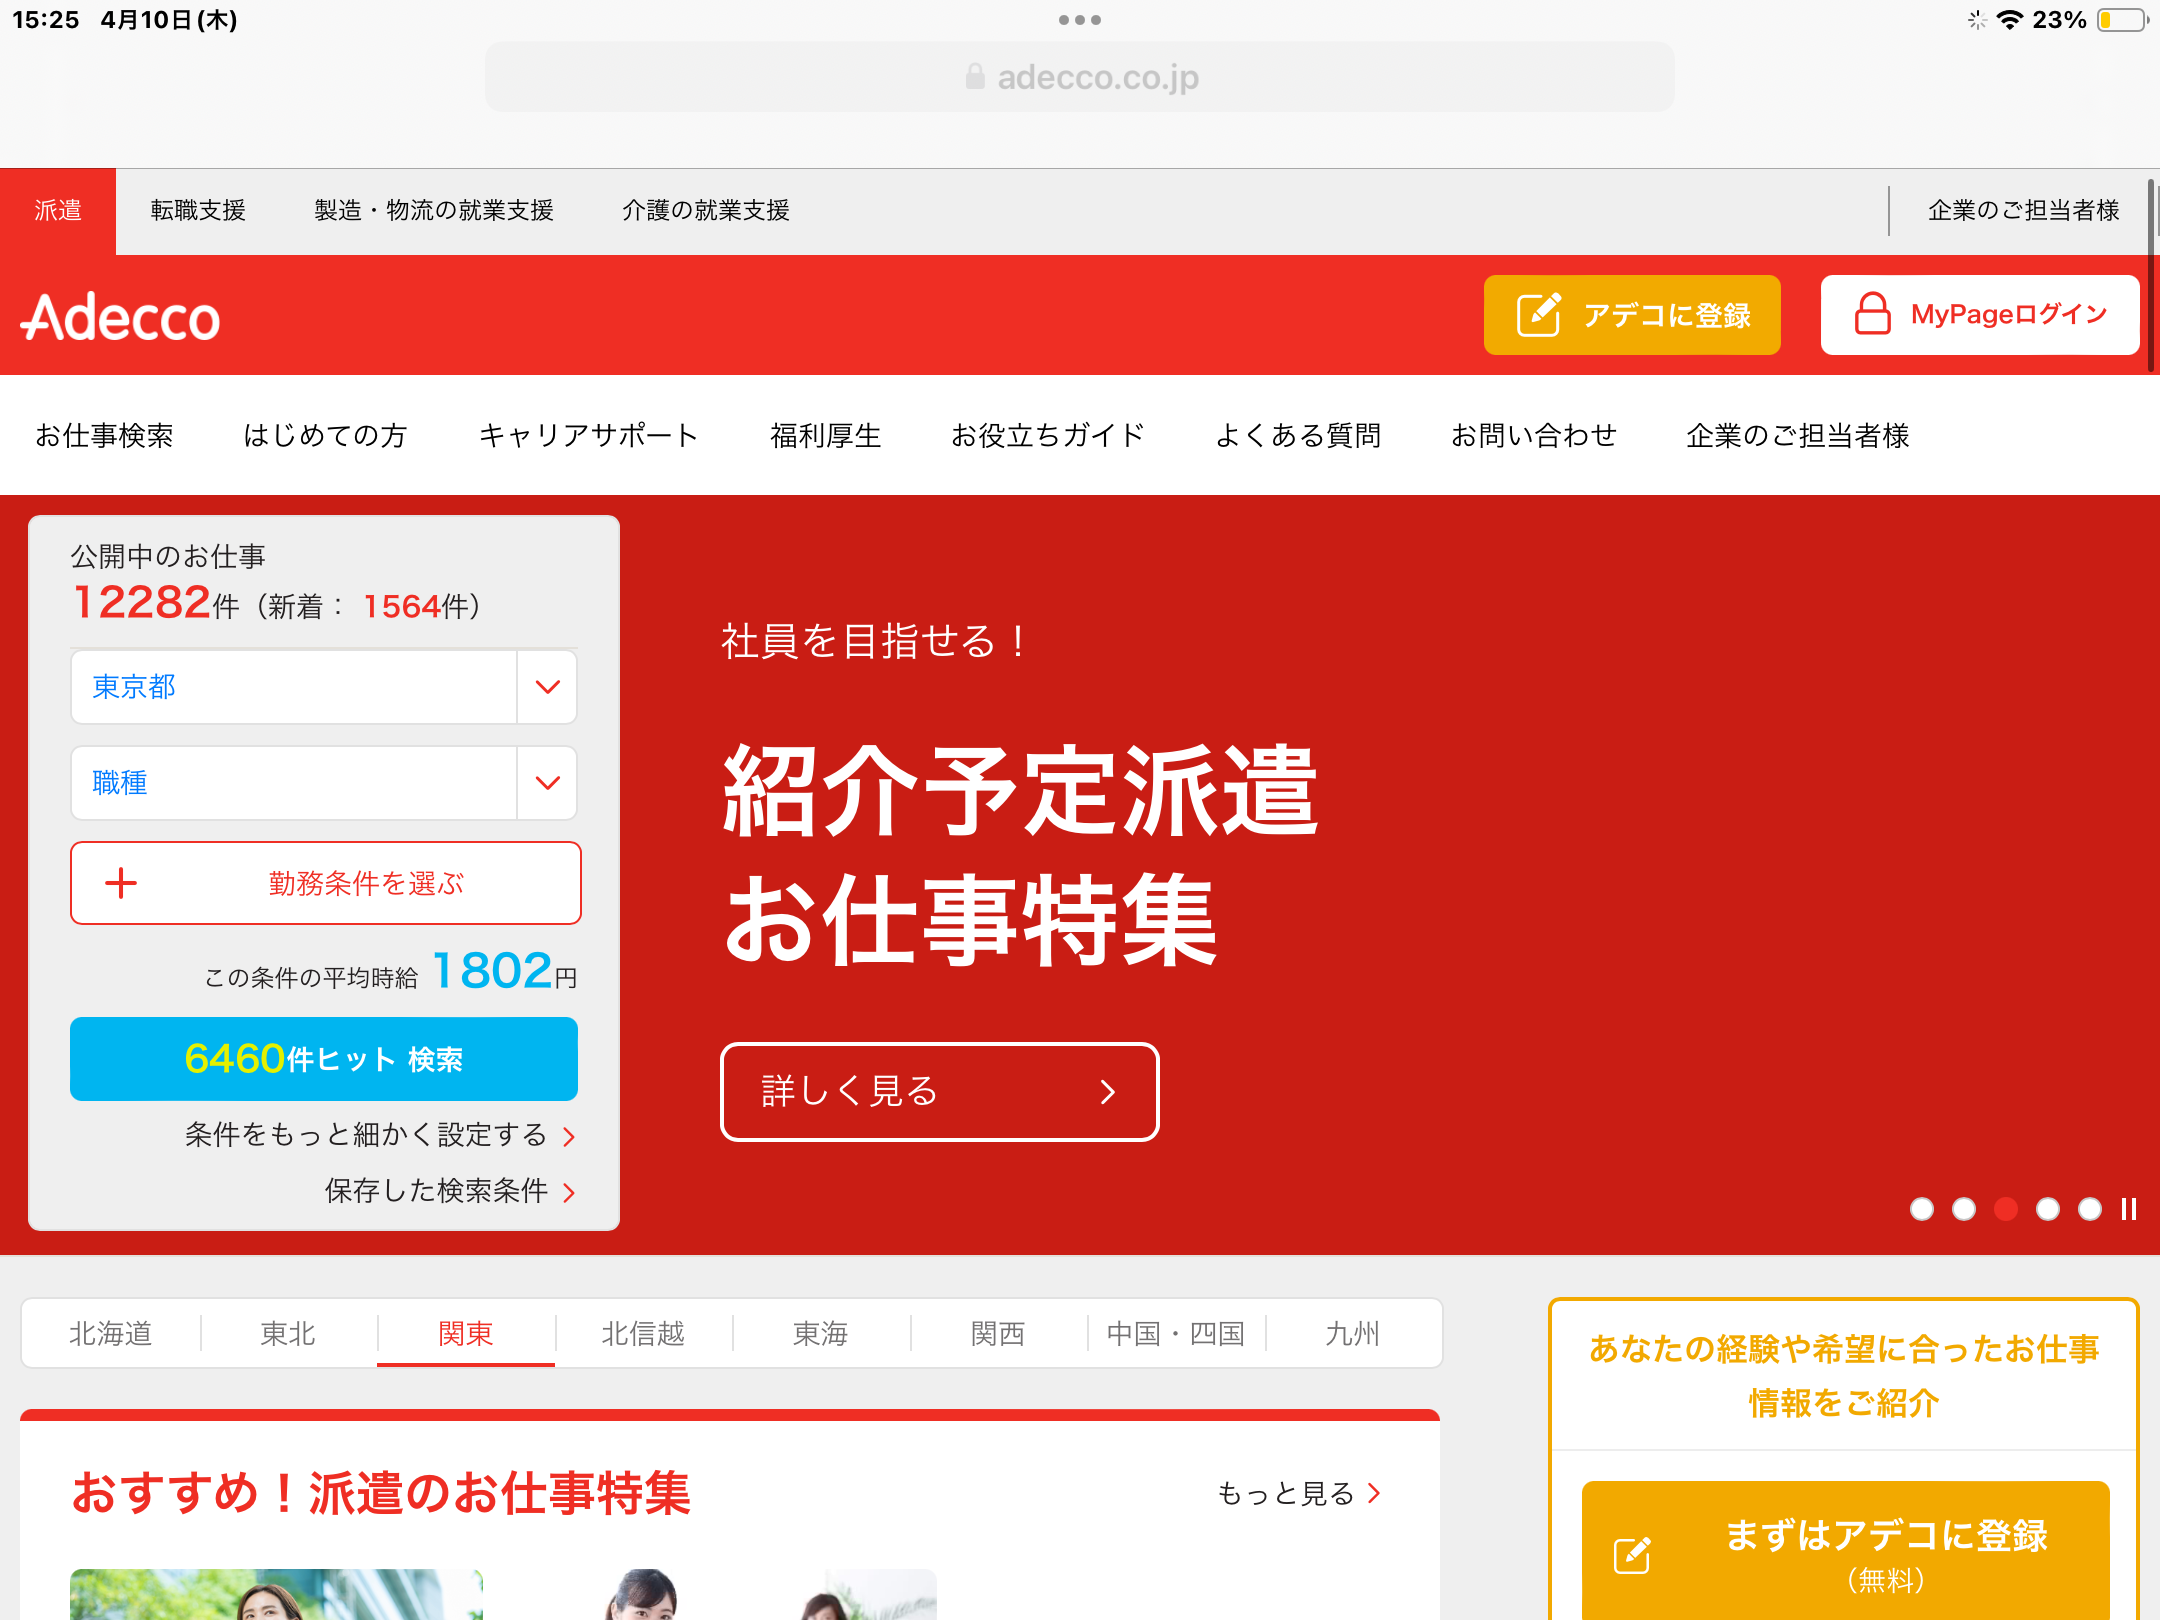Select 九州 region tab
This screenshot has width=2160, height=1620.
click(x=1353, y=1333)
